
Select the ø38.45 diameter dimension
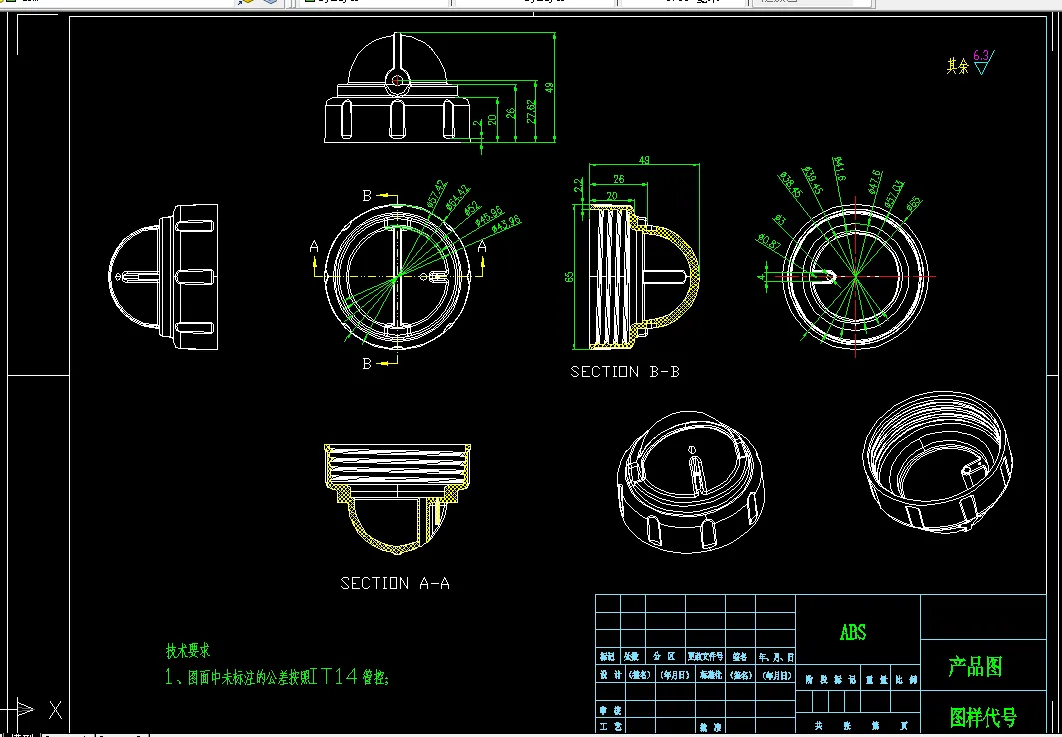click(x=790, y=185)
